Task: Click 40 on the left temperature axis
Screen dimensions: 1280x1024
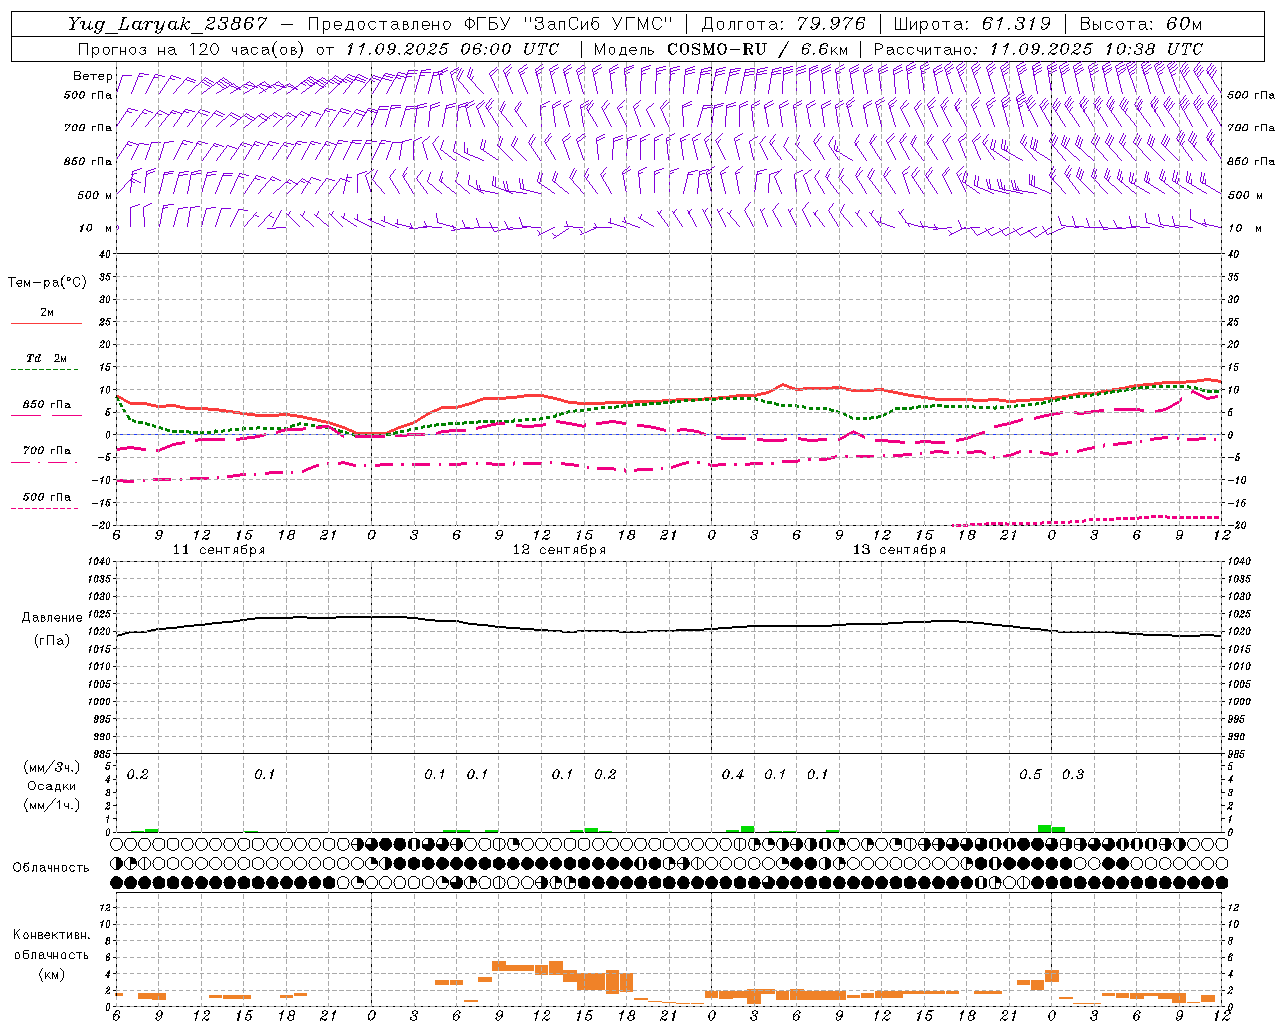Action: (104, 254)
